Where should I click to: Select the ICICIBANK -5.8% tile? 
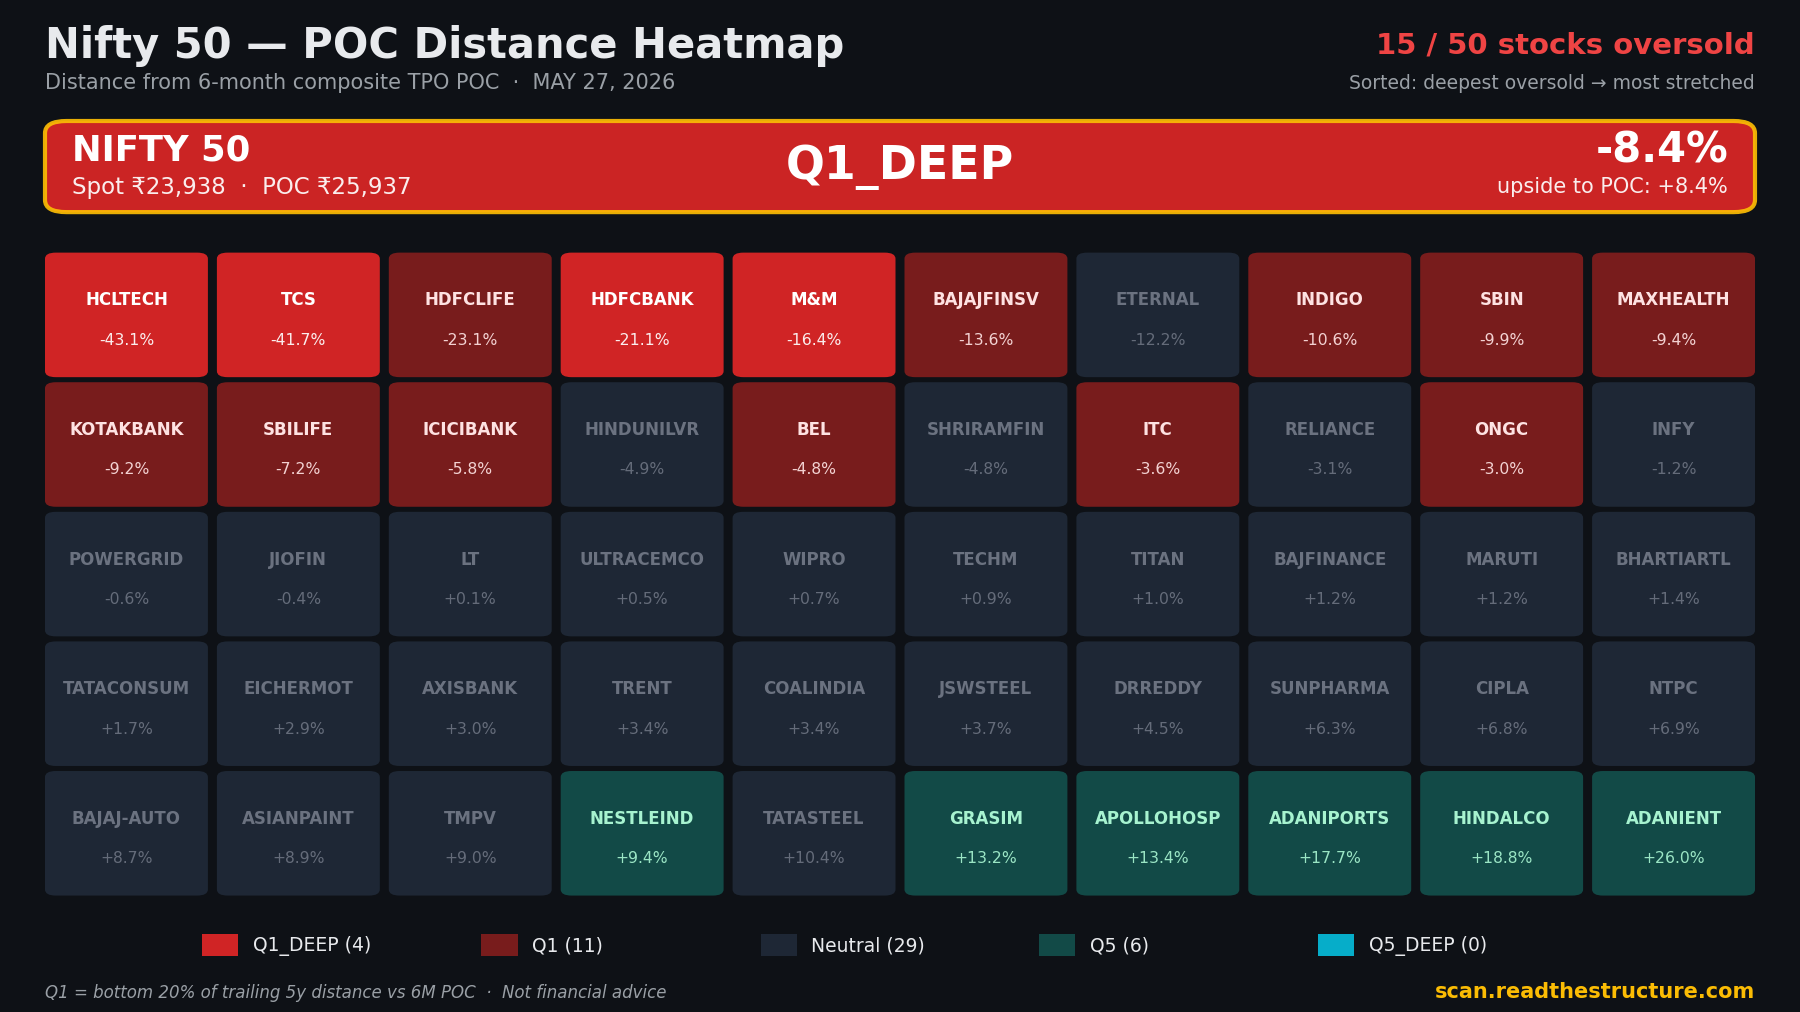point(470,445)
